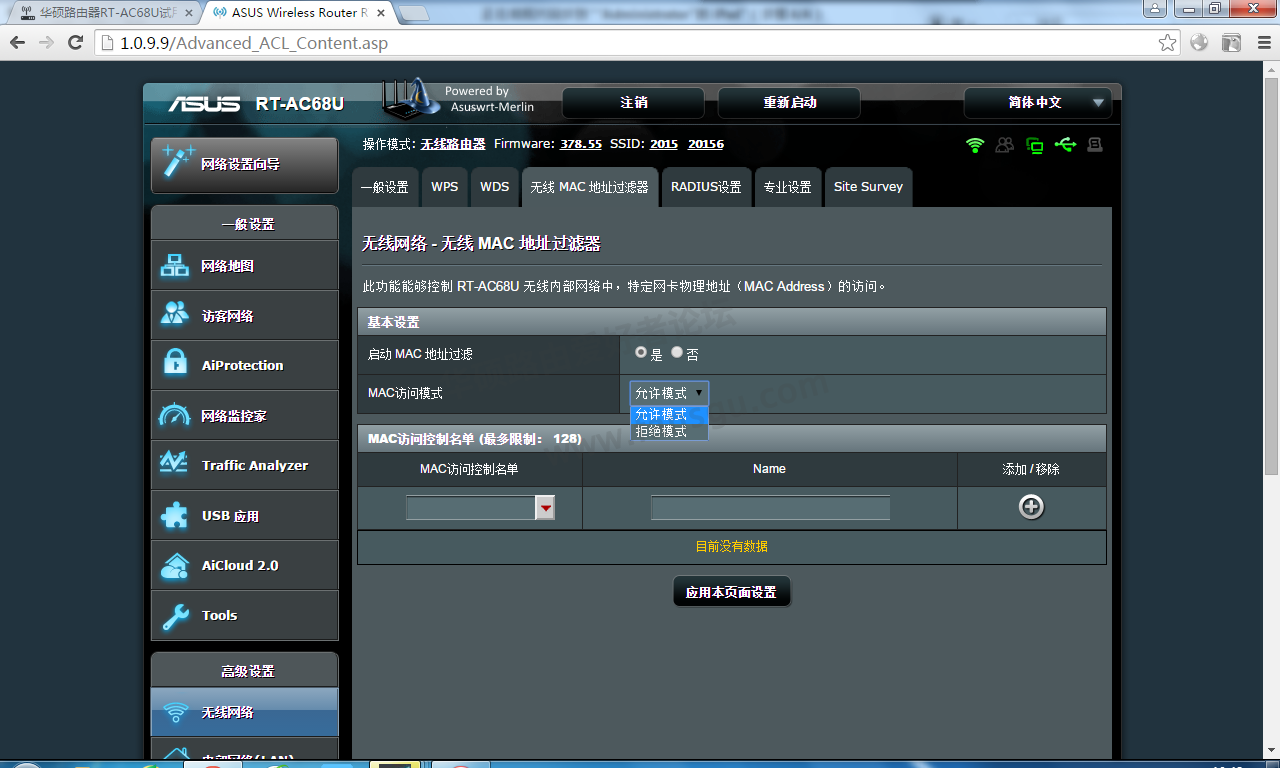The width and height of the screenshot is (1280, 768).
Task: Click the MAC address input field
Action: (x=471, y=508)
